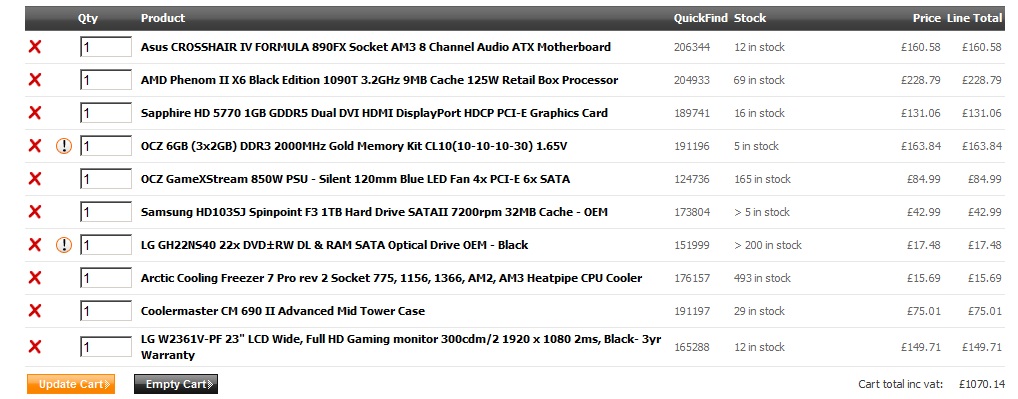This screenshot has width=1018, height=399.
Task: Remove the AMD Phenom II X6 processor
Action: tap(35, 80)
